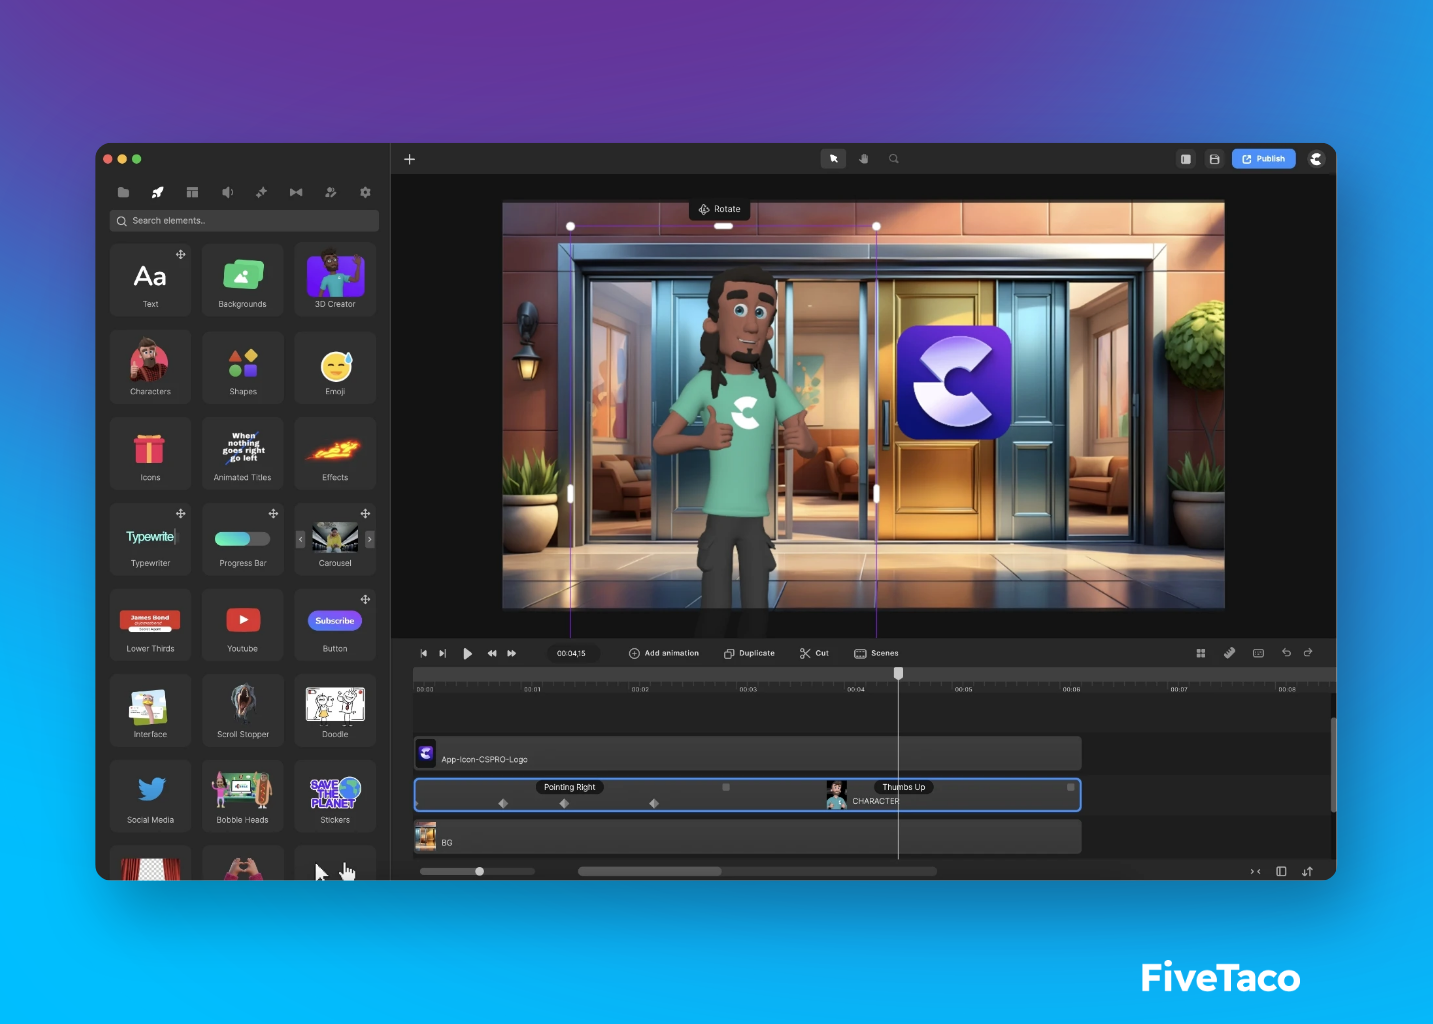
Task: Open the CreateStudio logo account icon
Action: click(1316, 159)
